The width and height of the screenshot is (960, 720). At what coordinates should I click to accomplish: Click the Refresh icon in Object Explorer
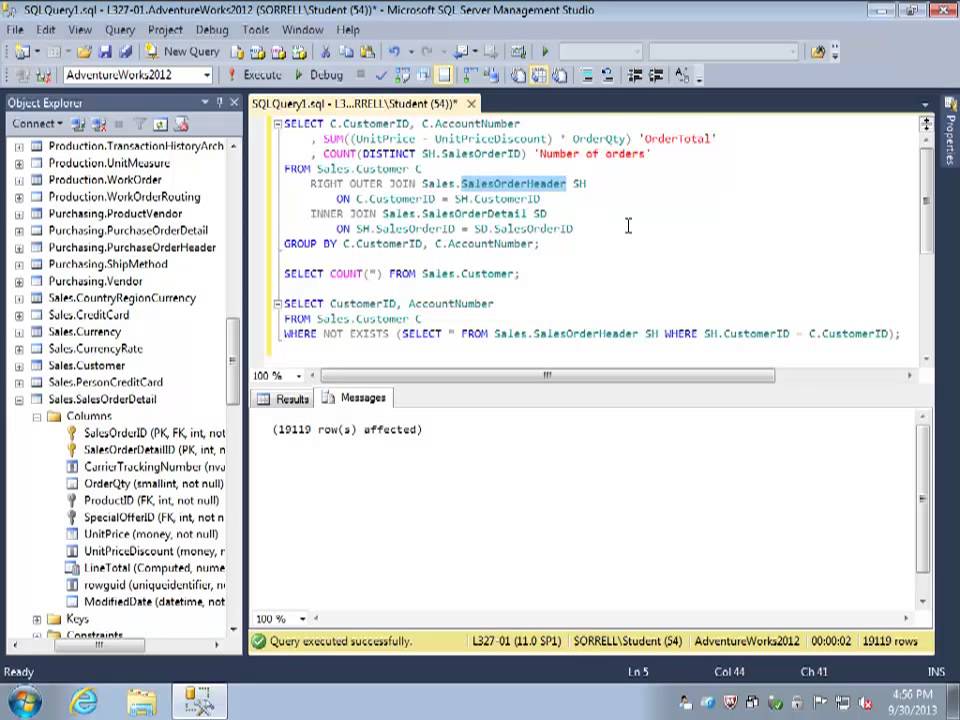click(160, 124)
